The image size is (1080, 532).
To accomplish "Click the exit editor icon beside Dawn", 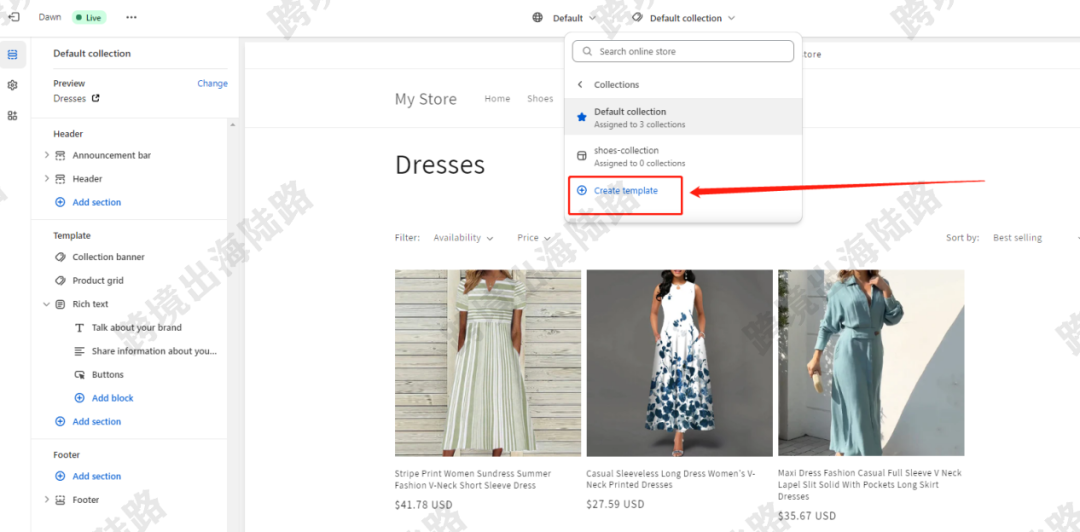I will pos(14,17).
